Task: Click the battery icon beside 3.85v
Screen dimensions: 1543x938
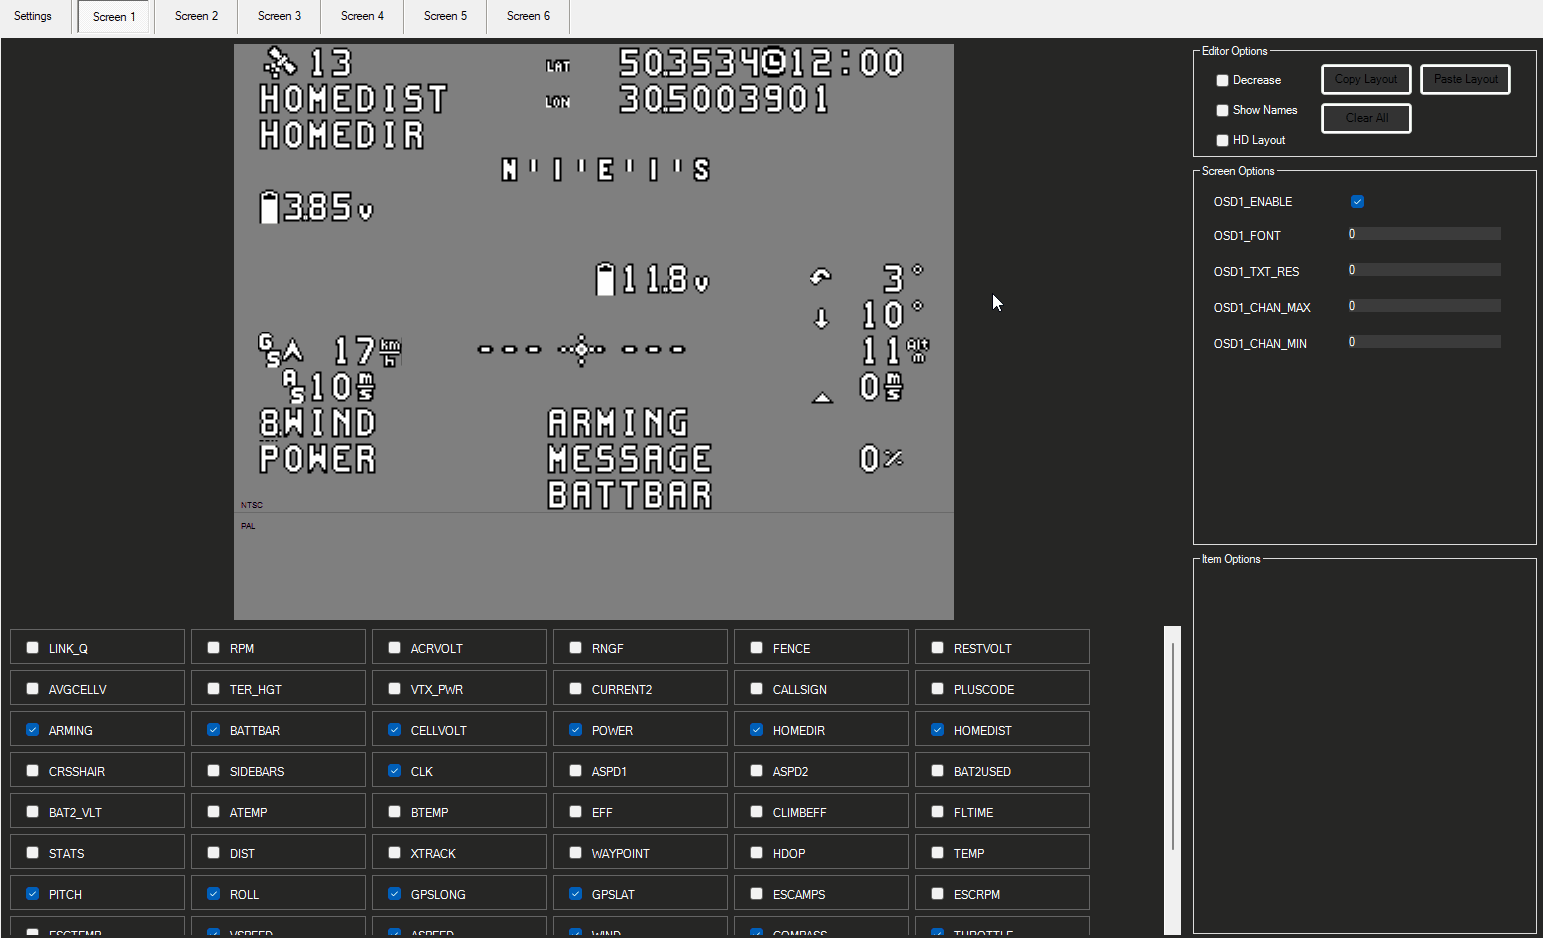Action: (269, 207)
